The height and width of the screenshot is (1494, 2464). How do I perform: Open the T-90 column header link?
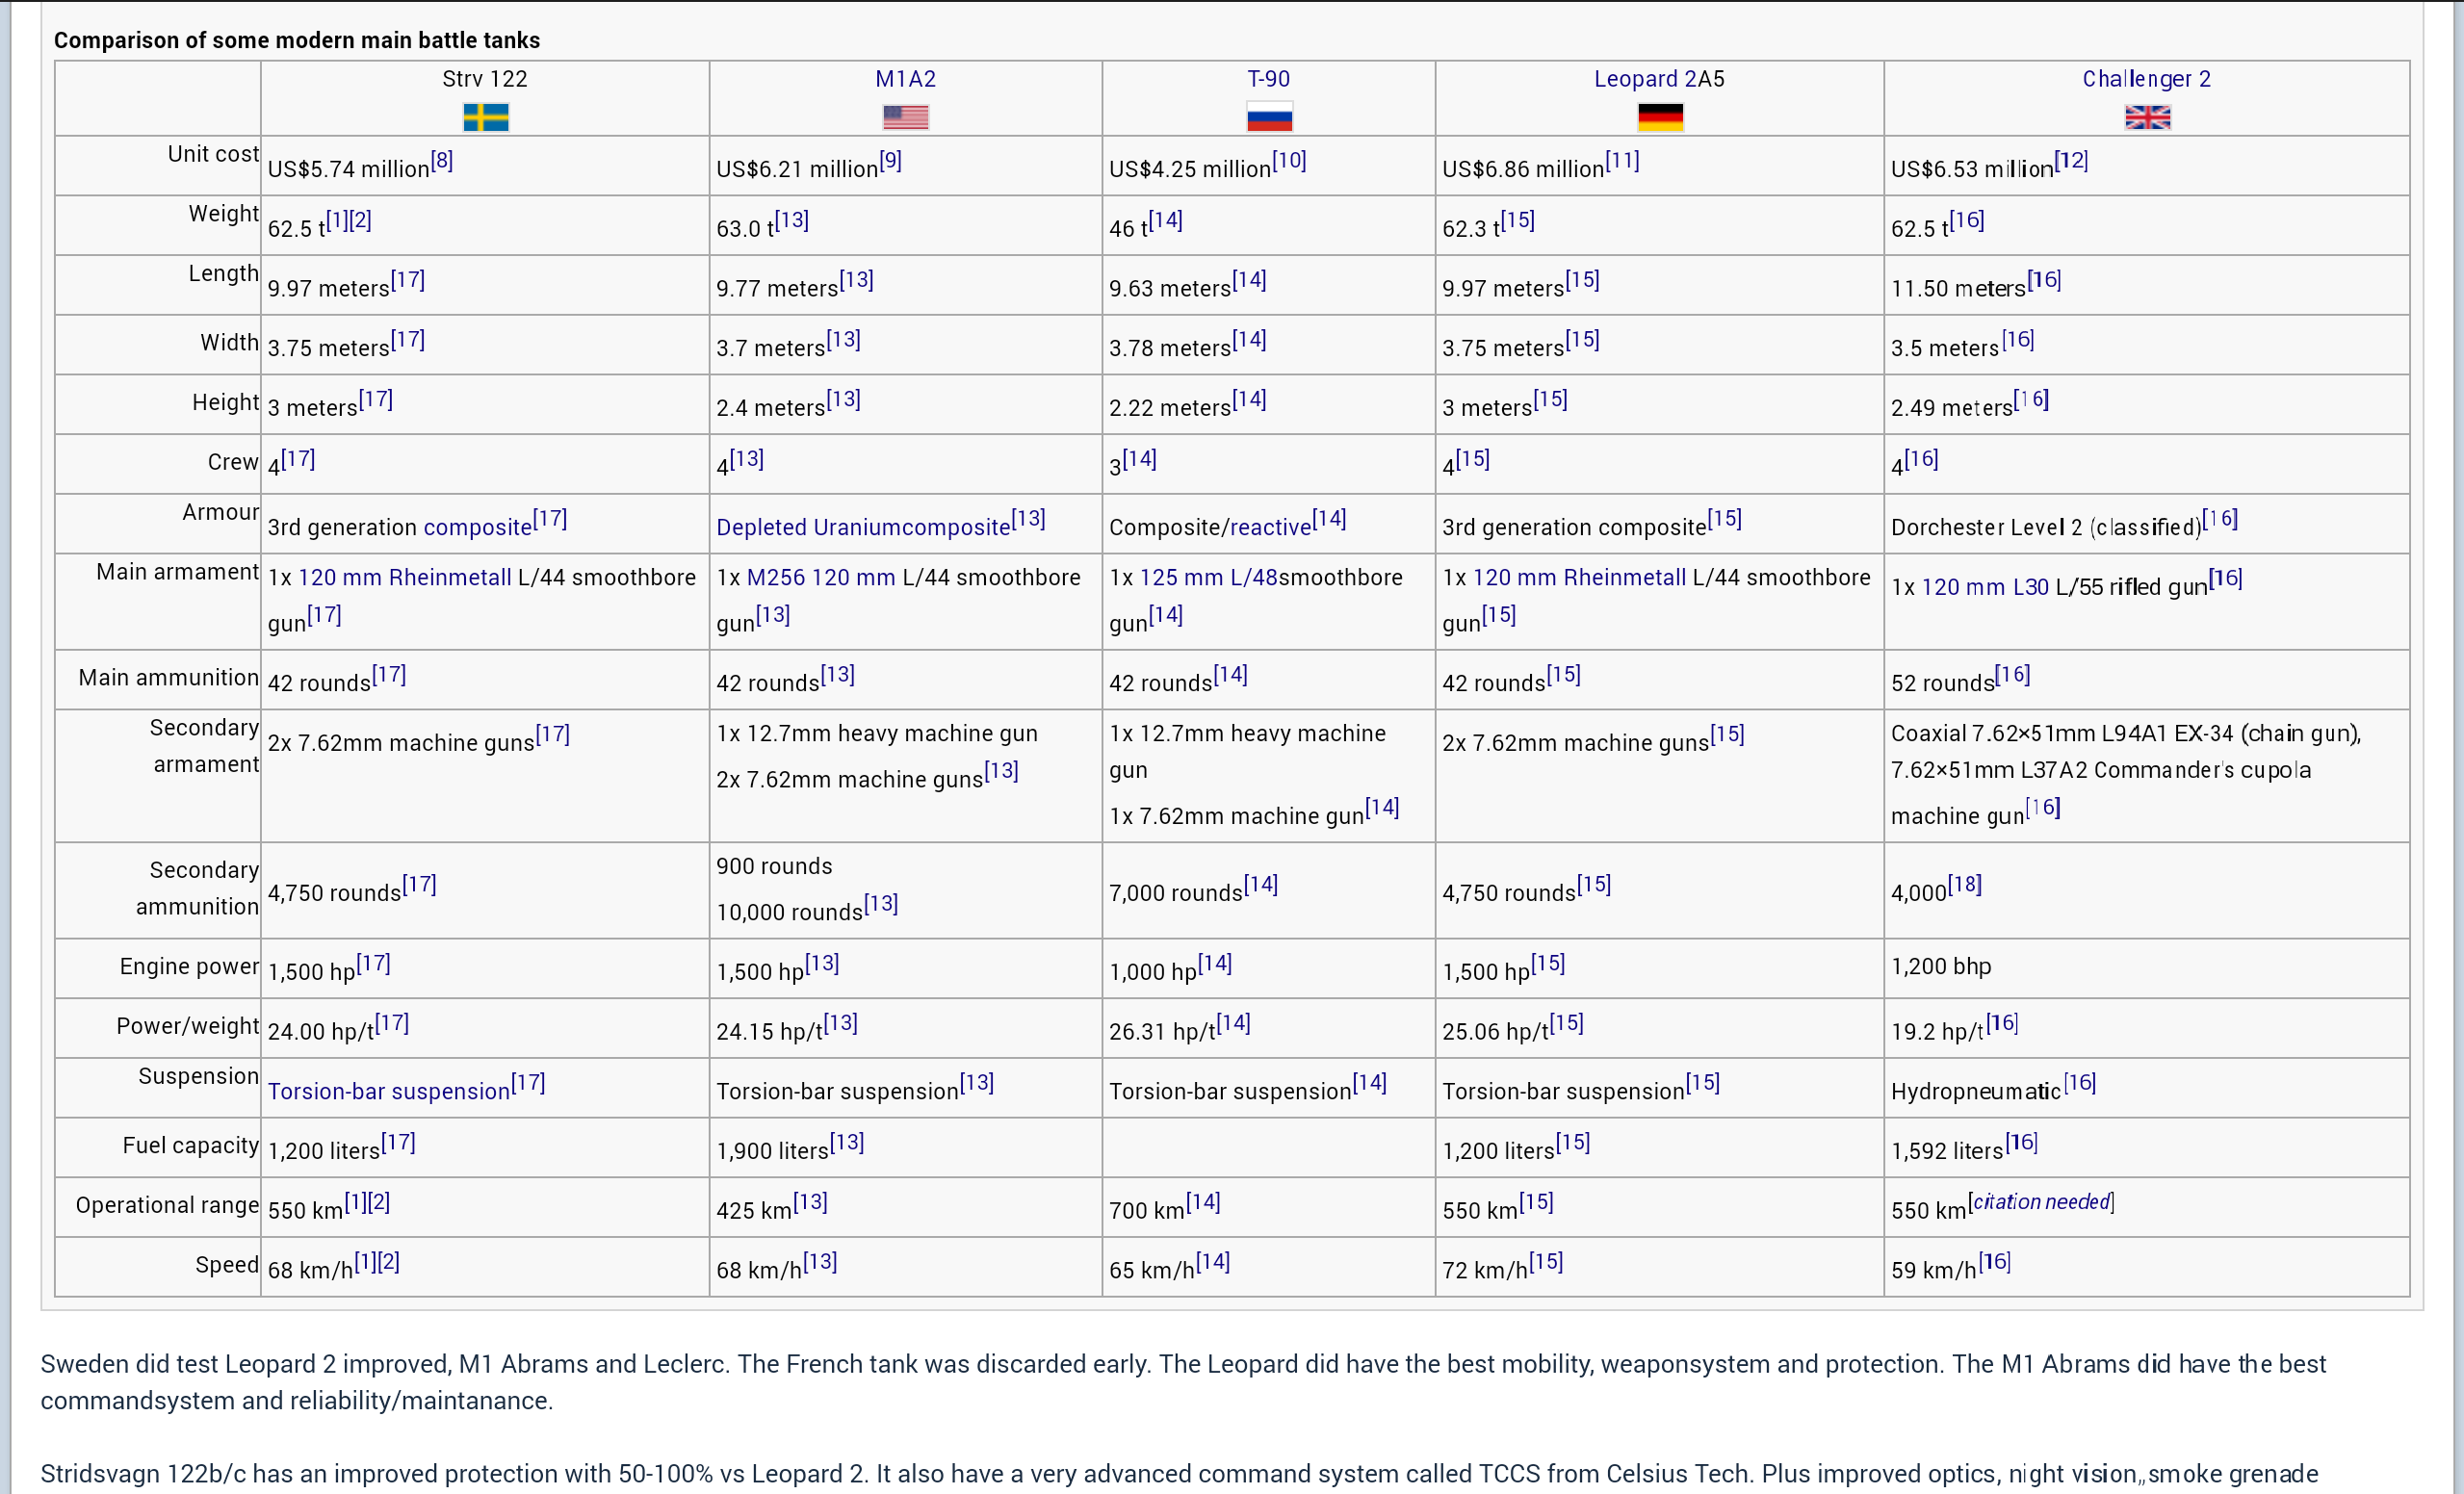point(1269,79)
